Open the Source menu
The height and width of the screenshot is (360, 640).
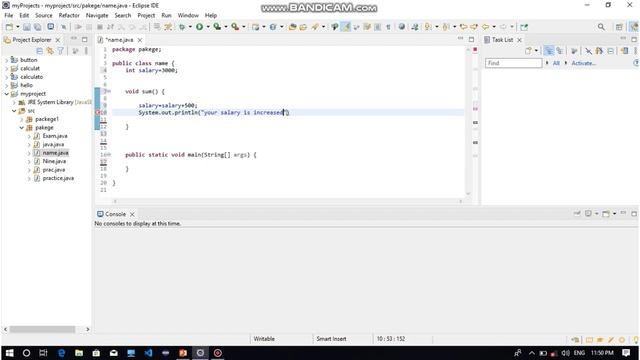point(44,16)
